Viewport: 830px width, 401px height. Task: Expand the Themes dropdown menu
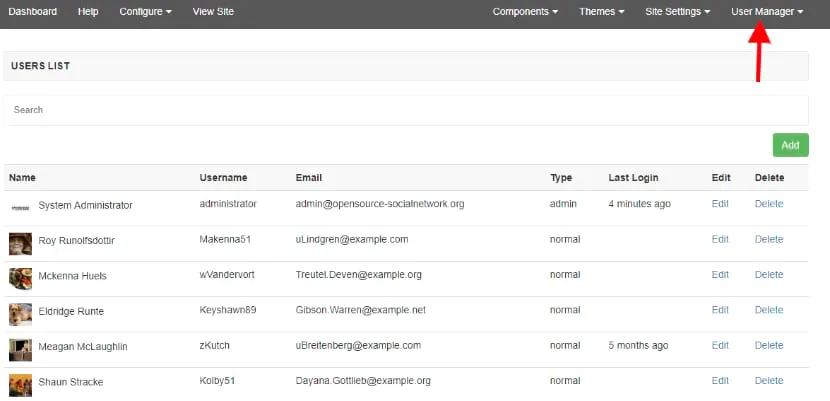click(x=601, y=12)
